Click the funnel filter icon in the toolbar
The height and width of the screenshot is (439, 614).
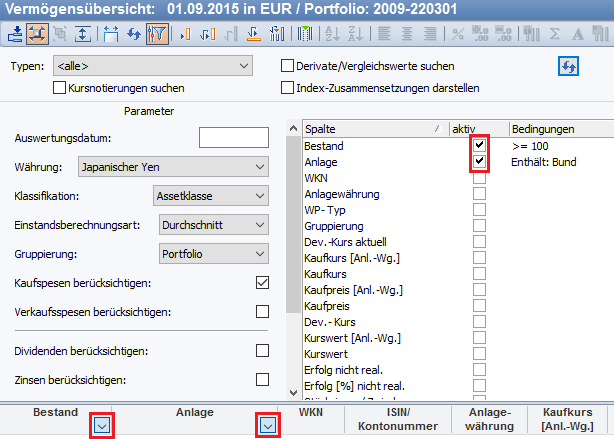(x=157, y=33)
